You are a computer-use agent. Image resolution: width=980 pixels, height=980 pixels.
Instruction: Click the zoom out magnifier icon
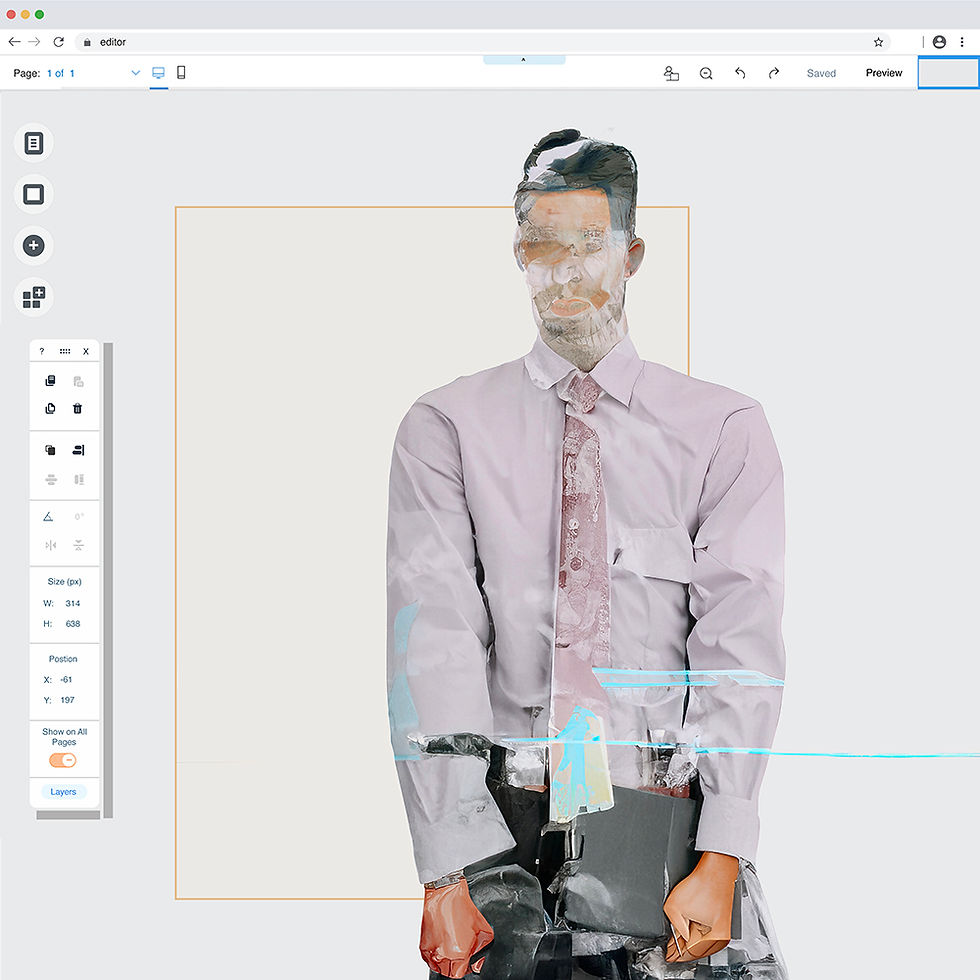(706, 74)
